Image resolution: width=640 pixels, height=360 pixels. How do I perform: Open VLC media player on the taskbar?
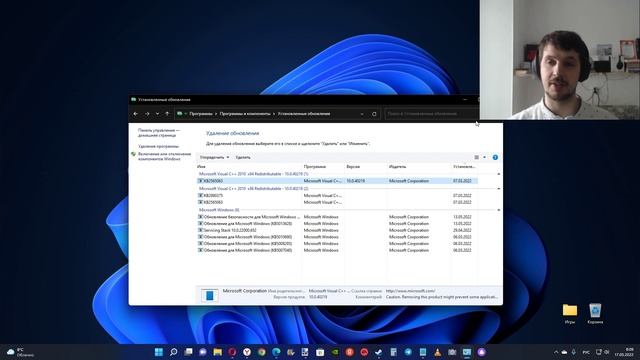(438, 352)
